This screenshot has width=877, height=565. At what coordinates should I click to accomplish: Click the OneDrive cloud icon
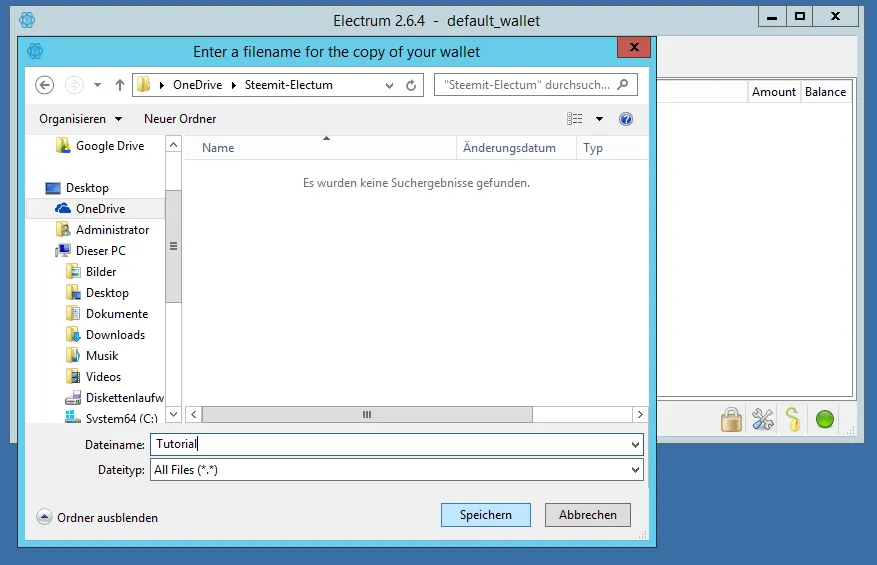tap(63, 208)
